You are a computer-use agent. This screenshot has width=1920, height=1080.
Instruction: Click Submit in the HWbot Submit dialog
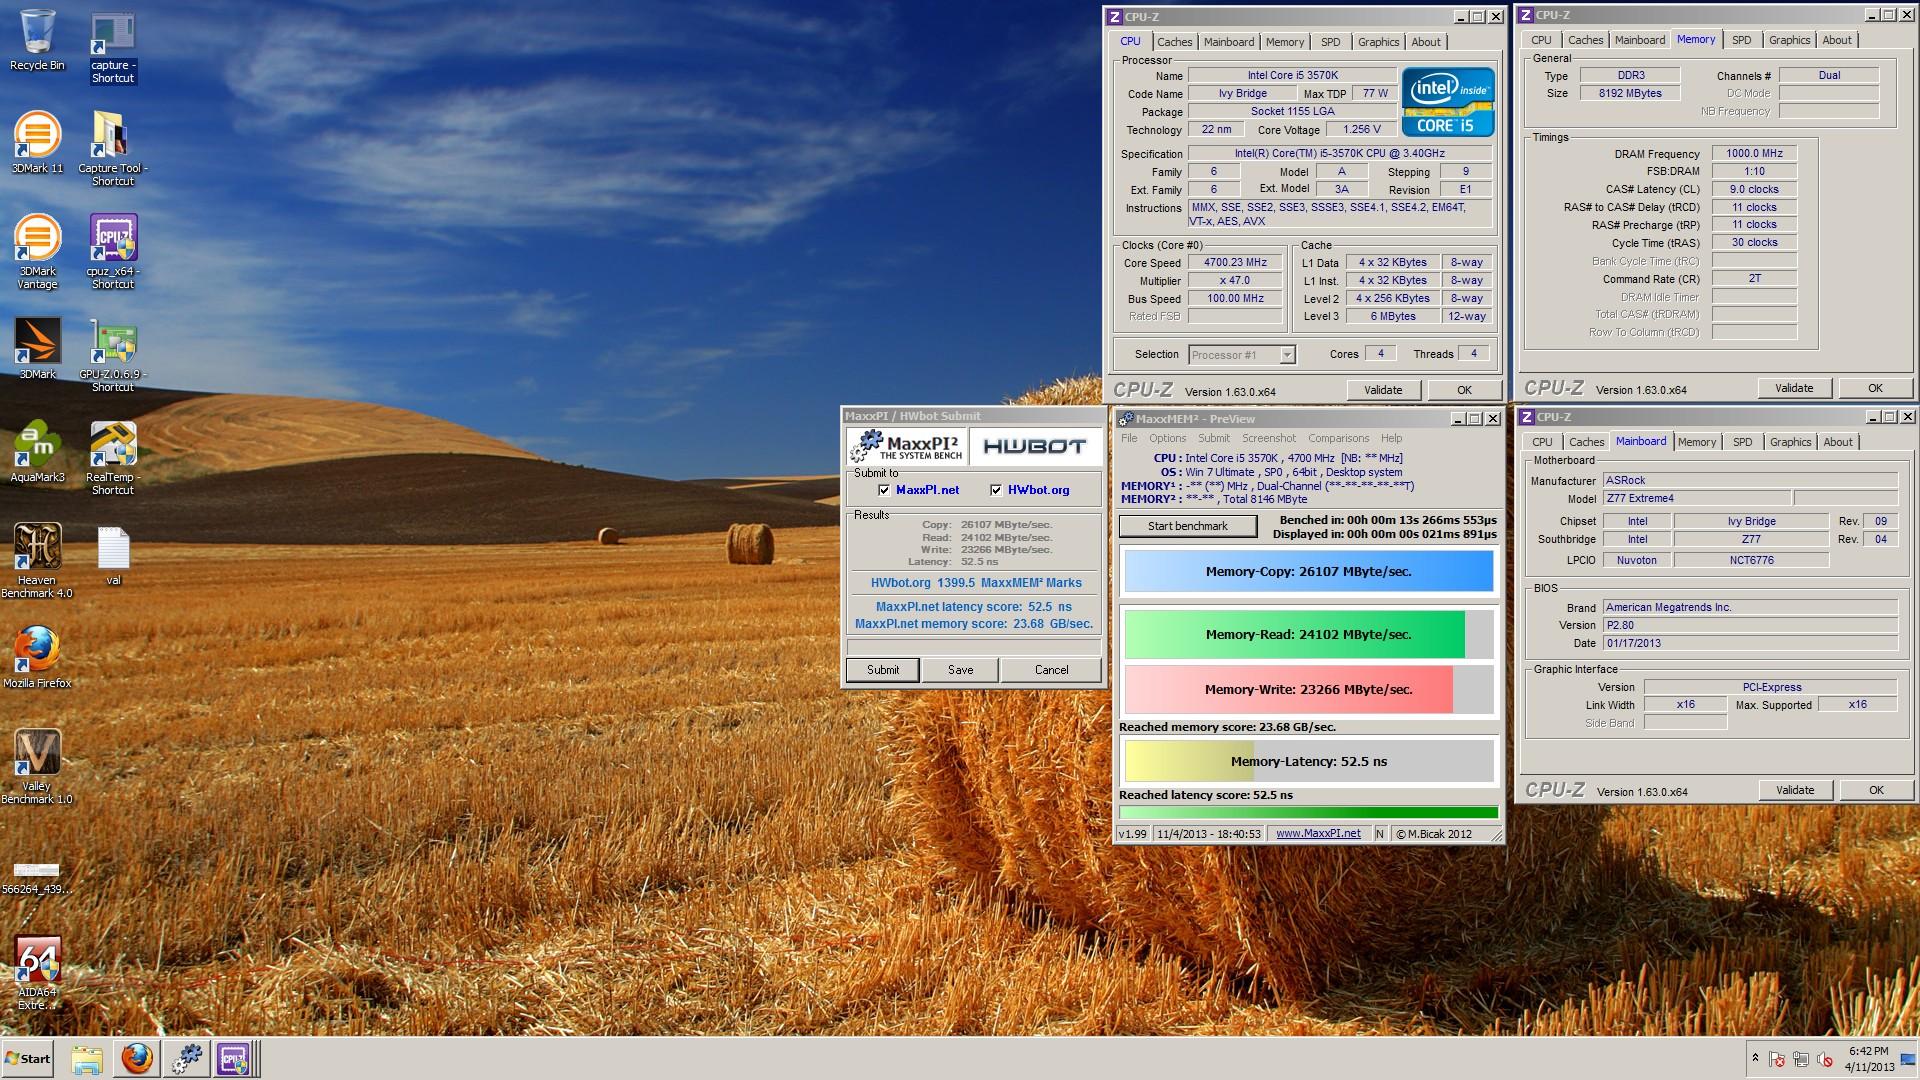tap(882, 670)
